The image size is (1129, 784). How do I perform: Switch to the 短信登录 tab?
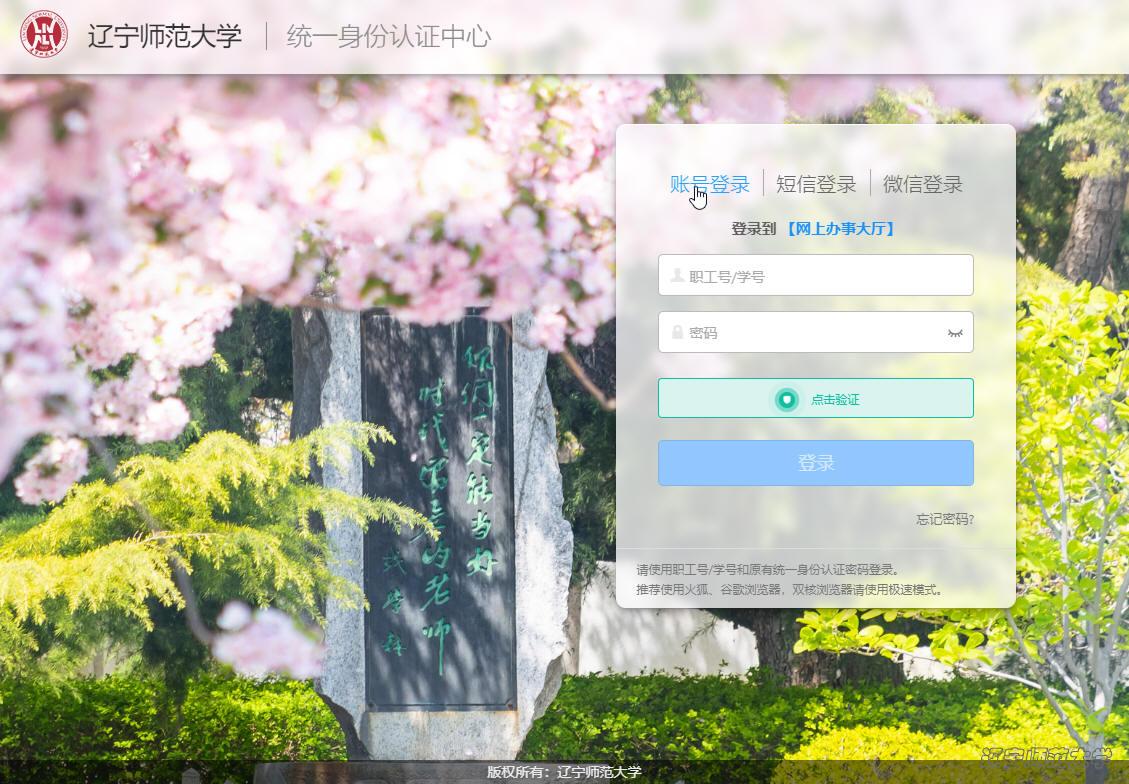(x=816, y=184)
